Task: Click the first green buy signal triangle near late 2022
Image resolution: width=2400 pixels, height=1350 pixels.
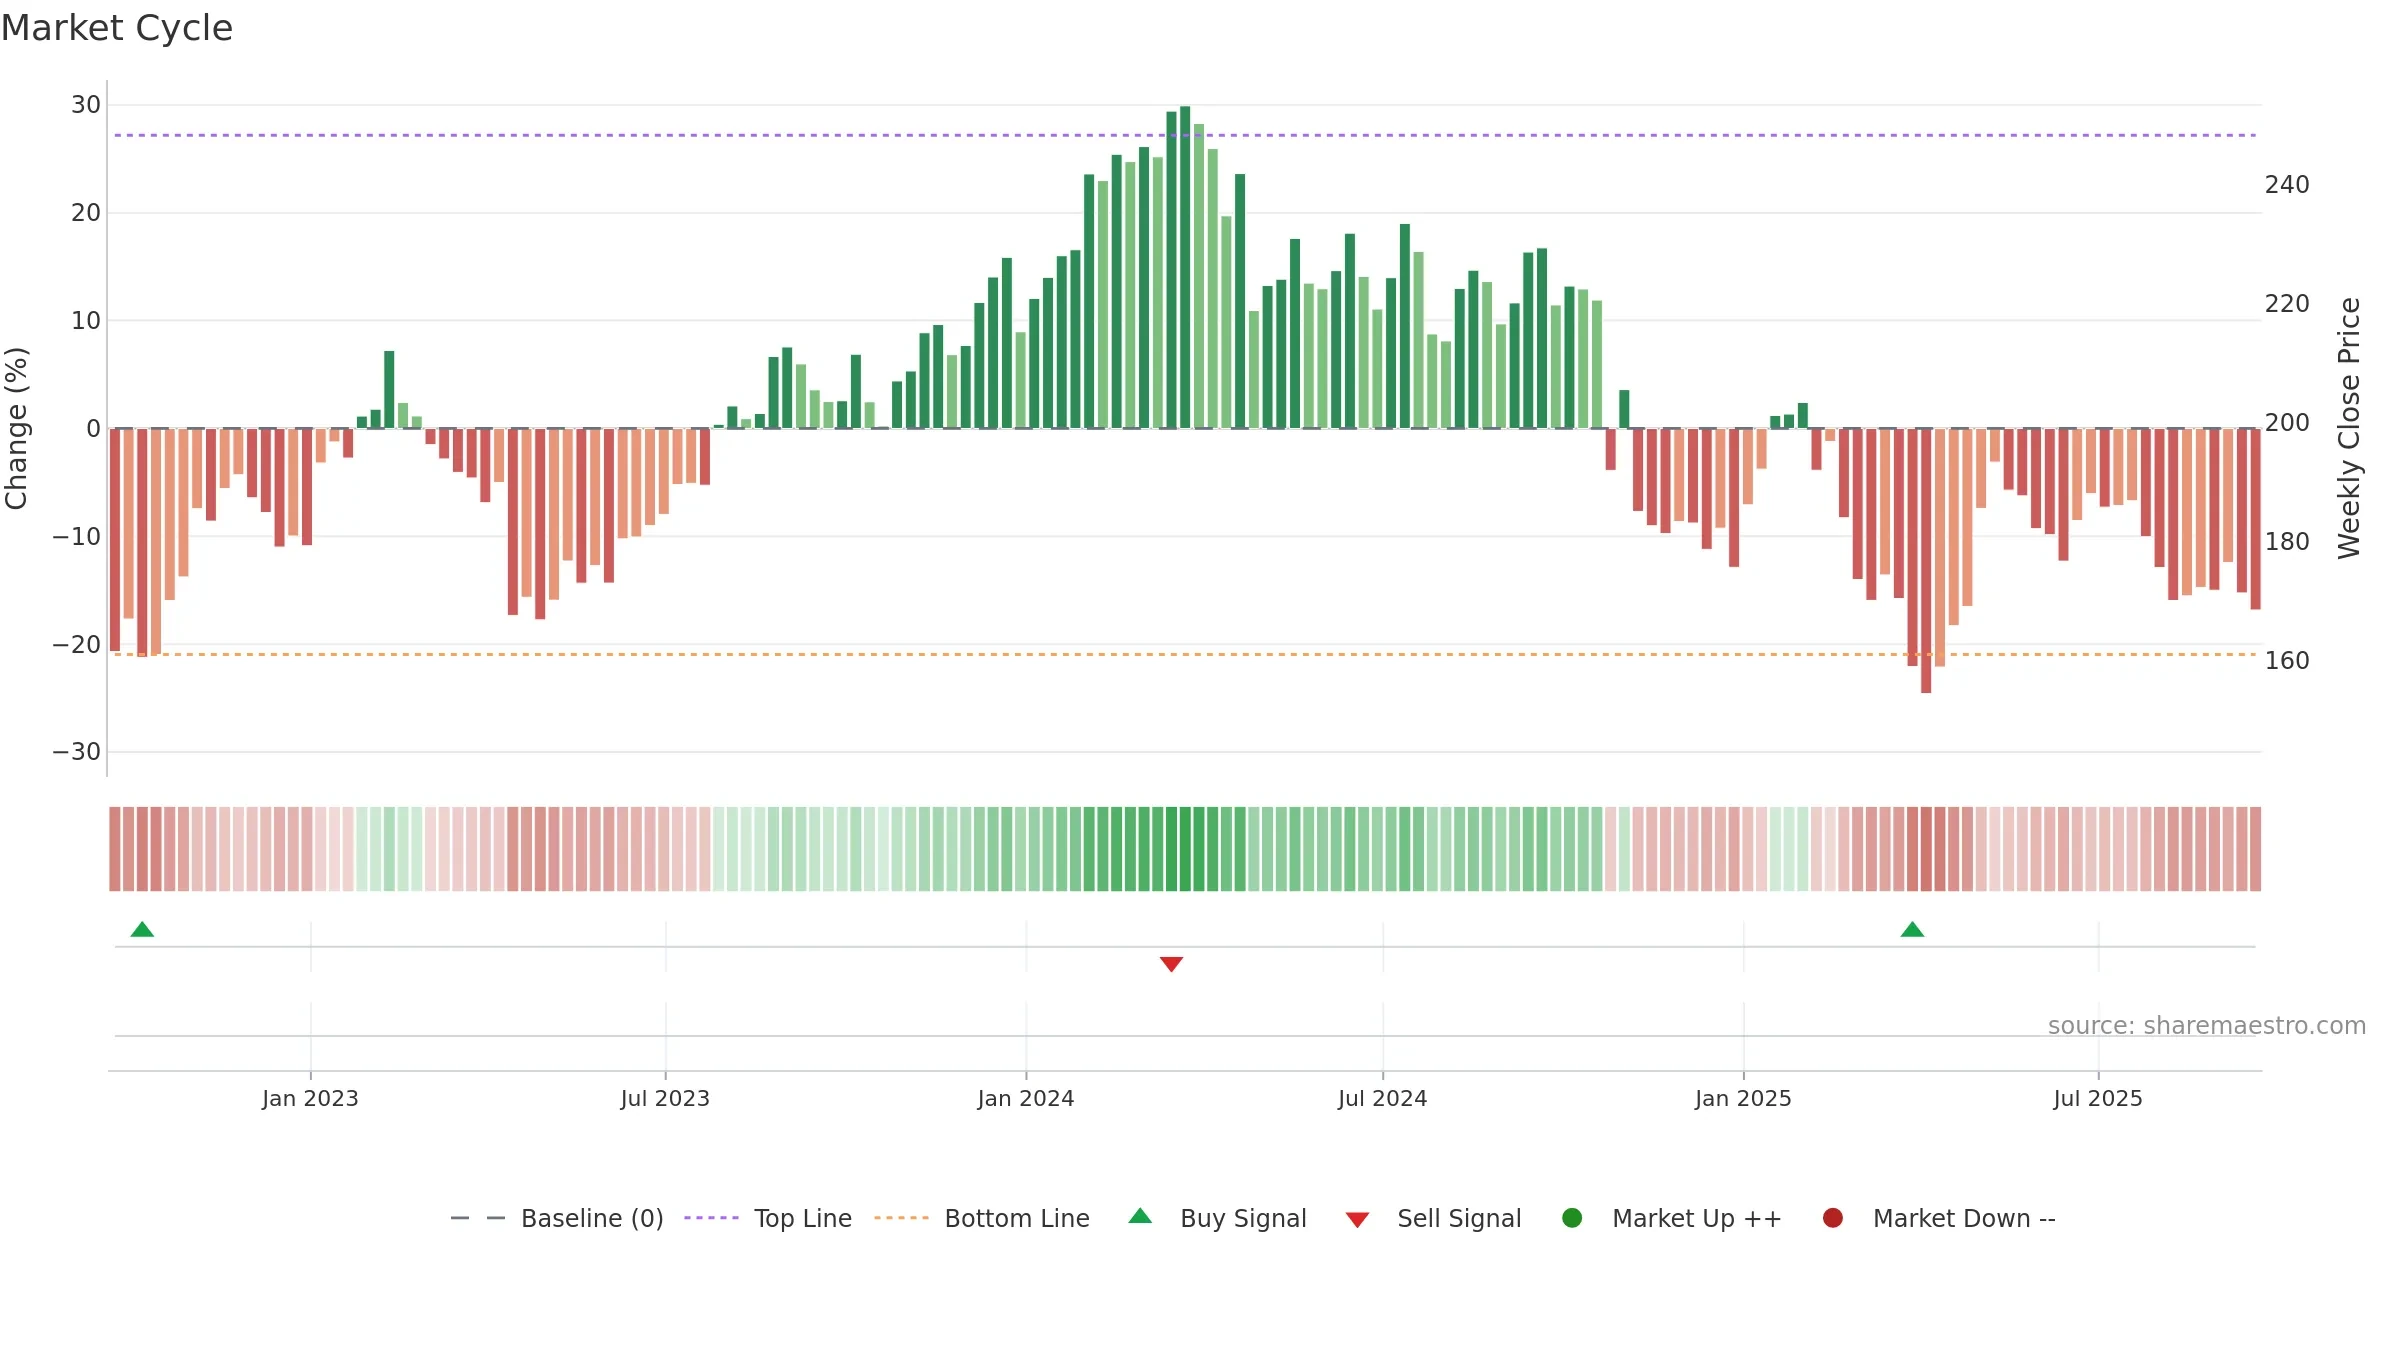Action: [142, 930]
